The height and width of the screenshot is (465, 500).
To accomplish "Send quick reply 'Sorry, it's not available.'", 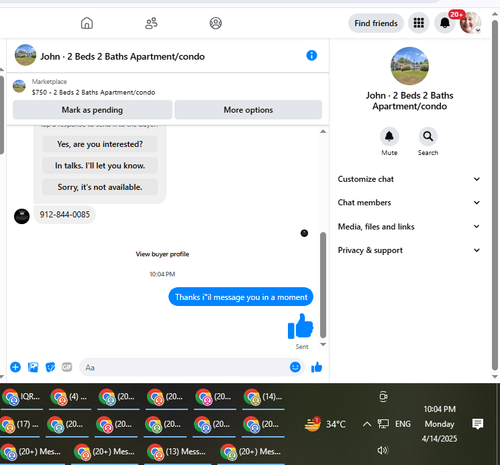I will 100,187.
